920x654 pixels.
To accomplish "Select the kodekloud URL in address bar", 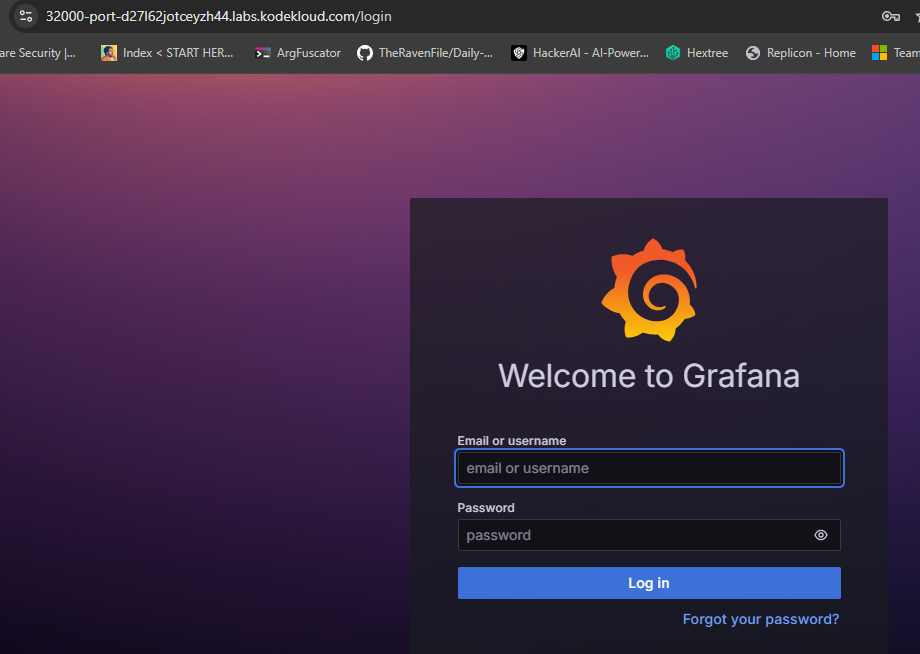I will [218, 16].
